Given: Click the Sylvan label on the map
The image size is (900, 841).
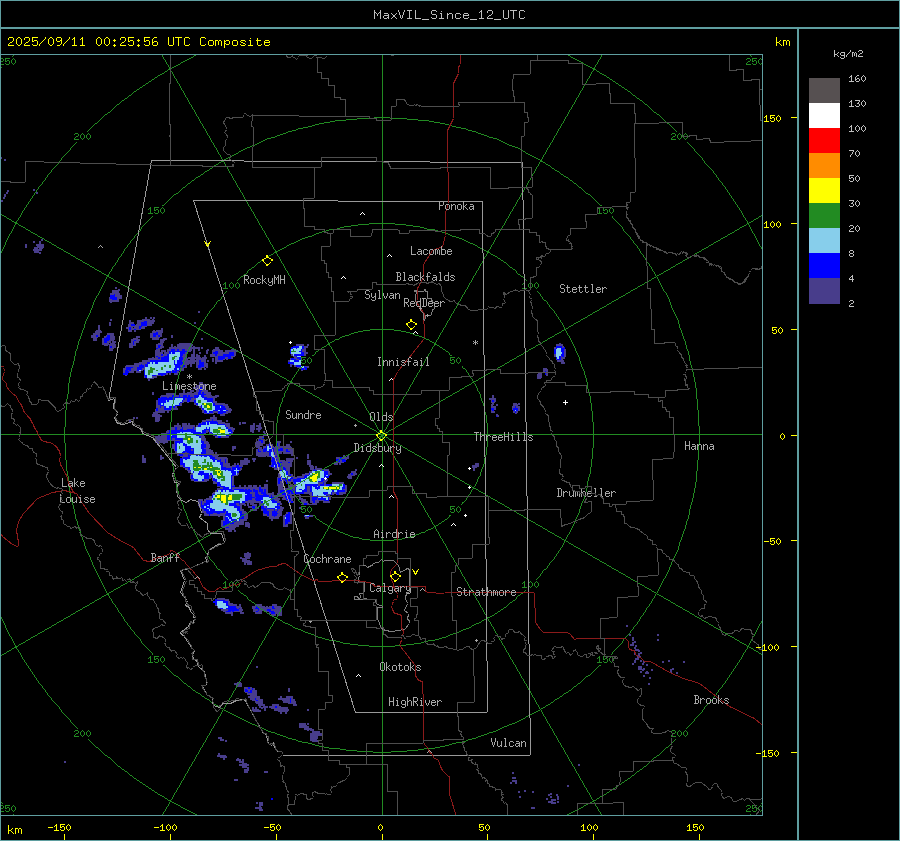Looking at the screenshot, I should [x=382, y=295].
